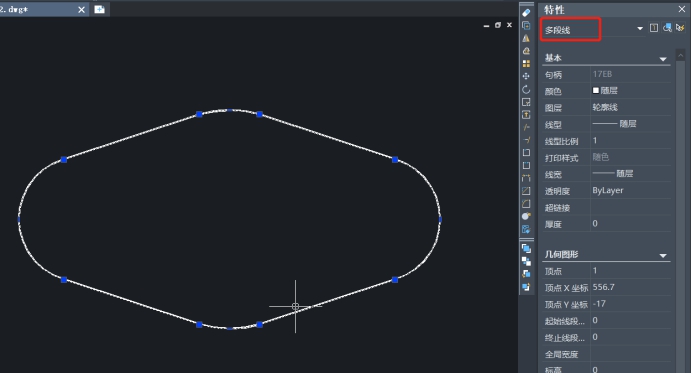Image resolution: width=692 pixels, height=373 pixels.
Task: Open the 多段线 object type dropdown
Action: click(x=593, y=29)
